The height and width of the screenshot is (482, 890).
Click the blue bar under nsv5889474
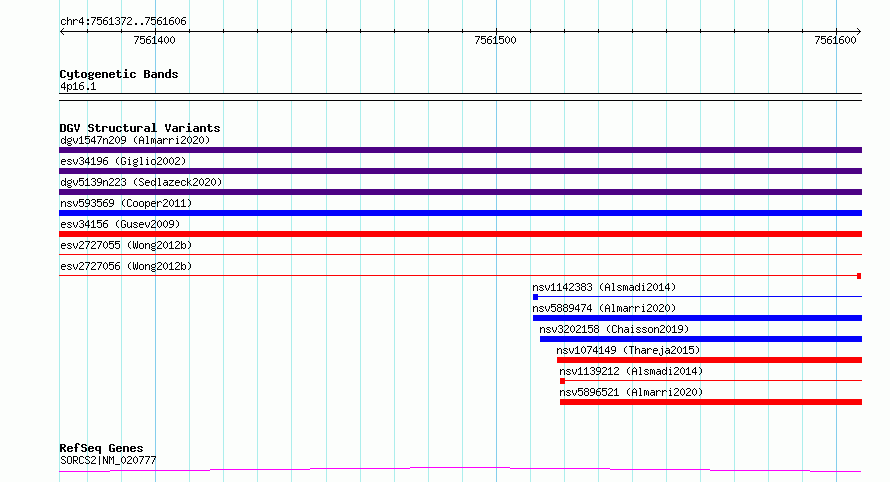tap(698, 318)
